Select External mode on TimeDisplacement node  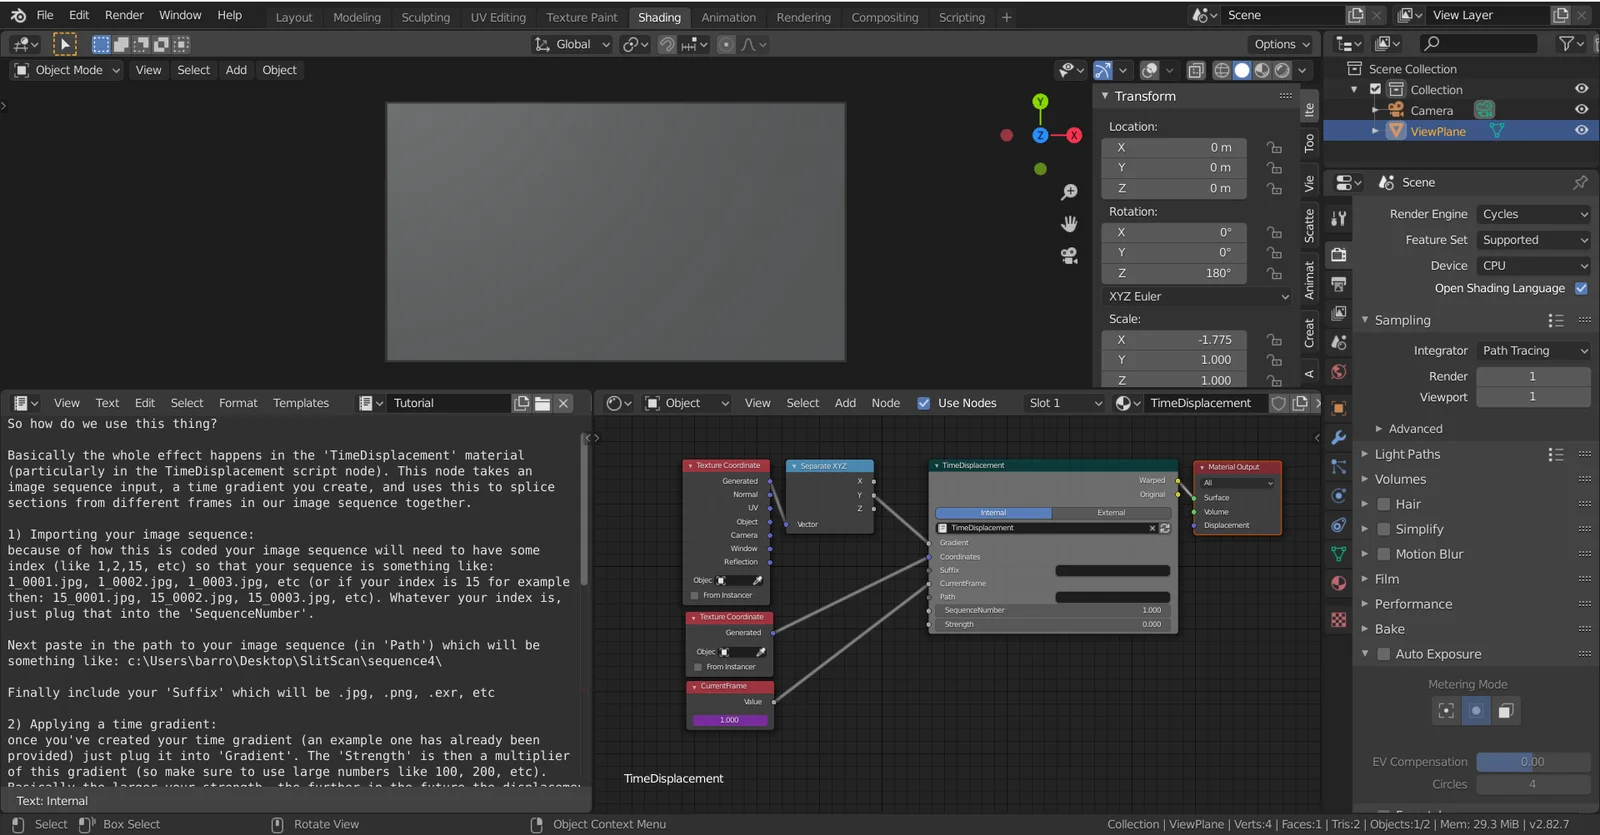click(x=1110, y=513)
